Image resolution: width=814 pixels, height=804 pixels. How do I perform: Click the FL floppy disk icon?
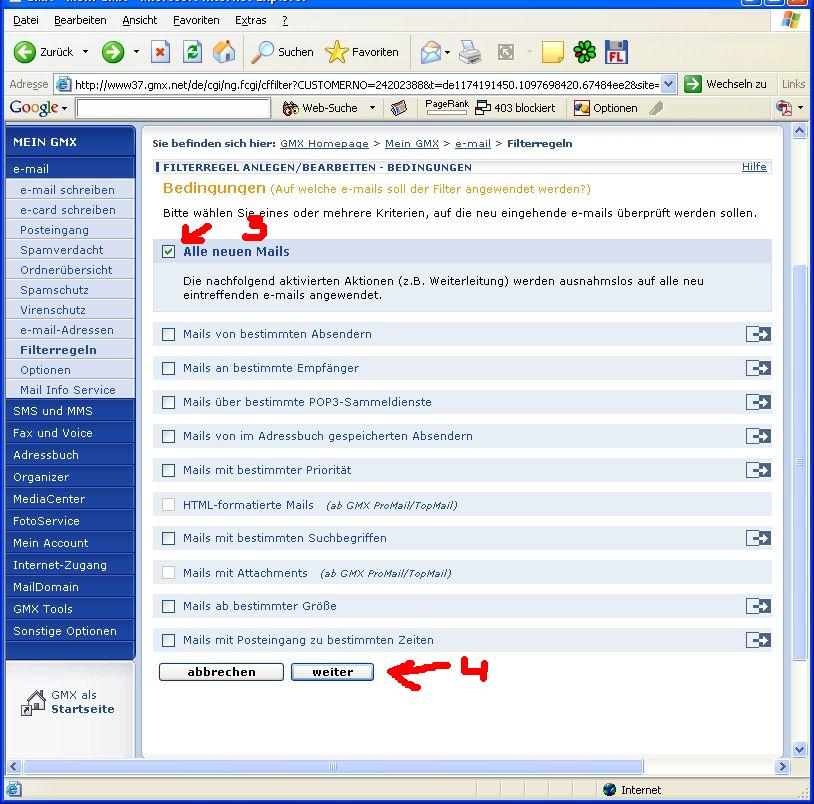(616, 52)
